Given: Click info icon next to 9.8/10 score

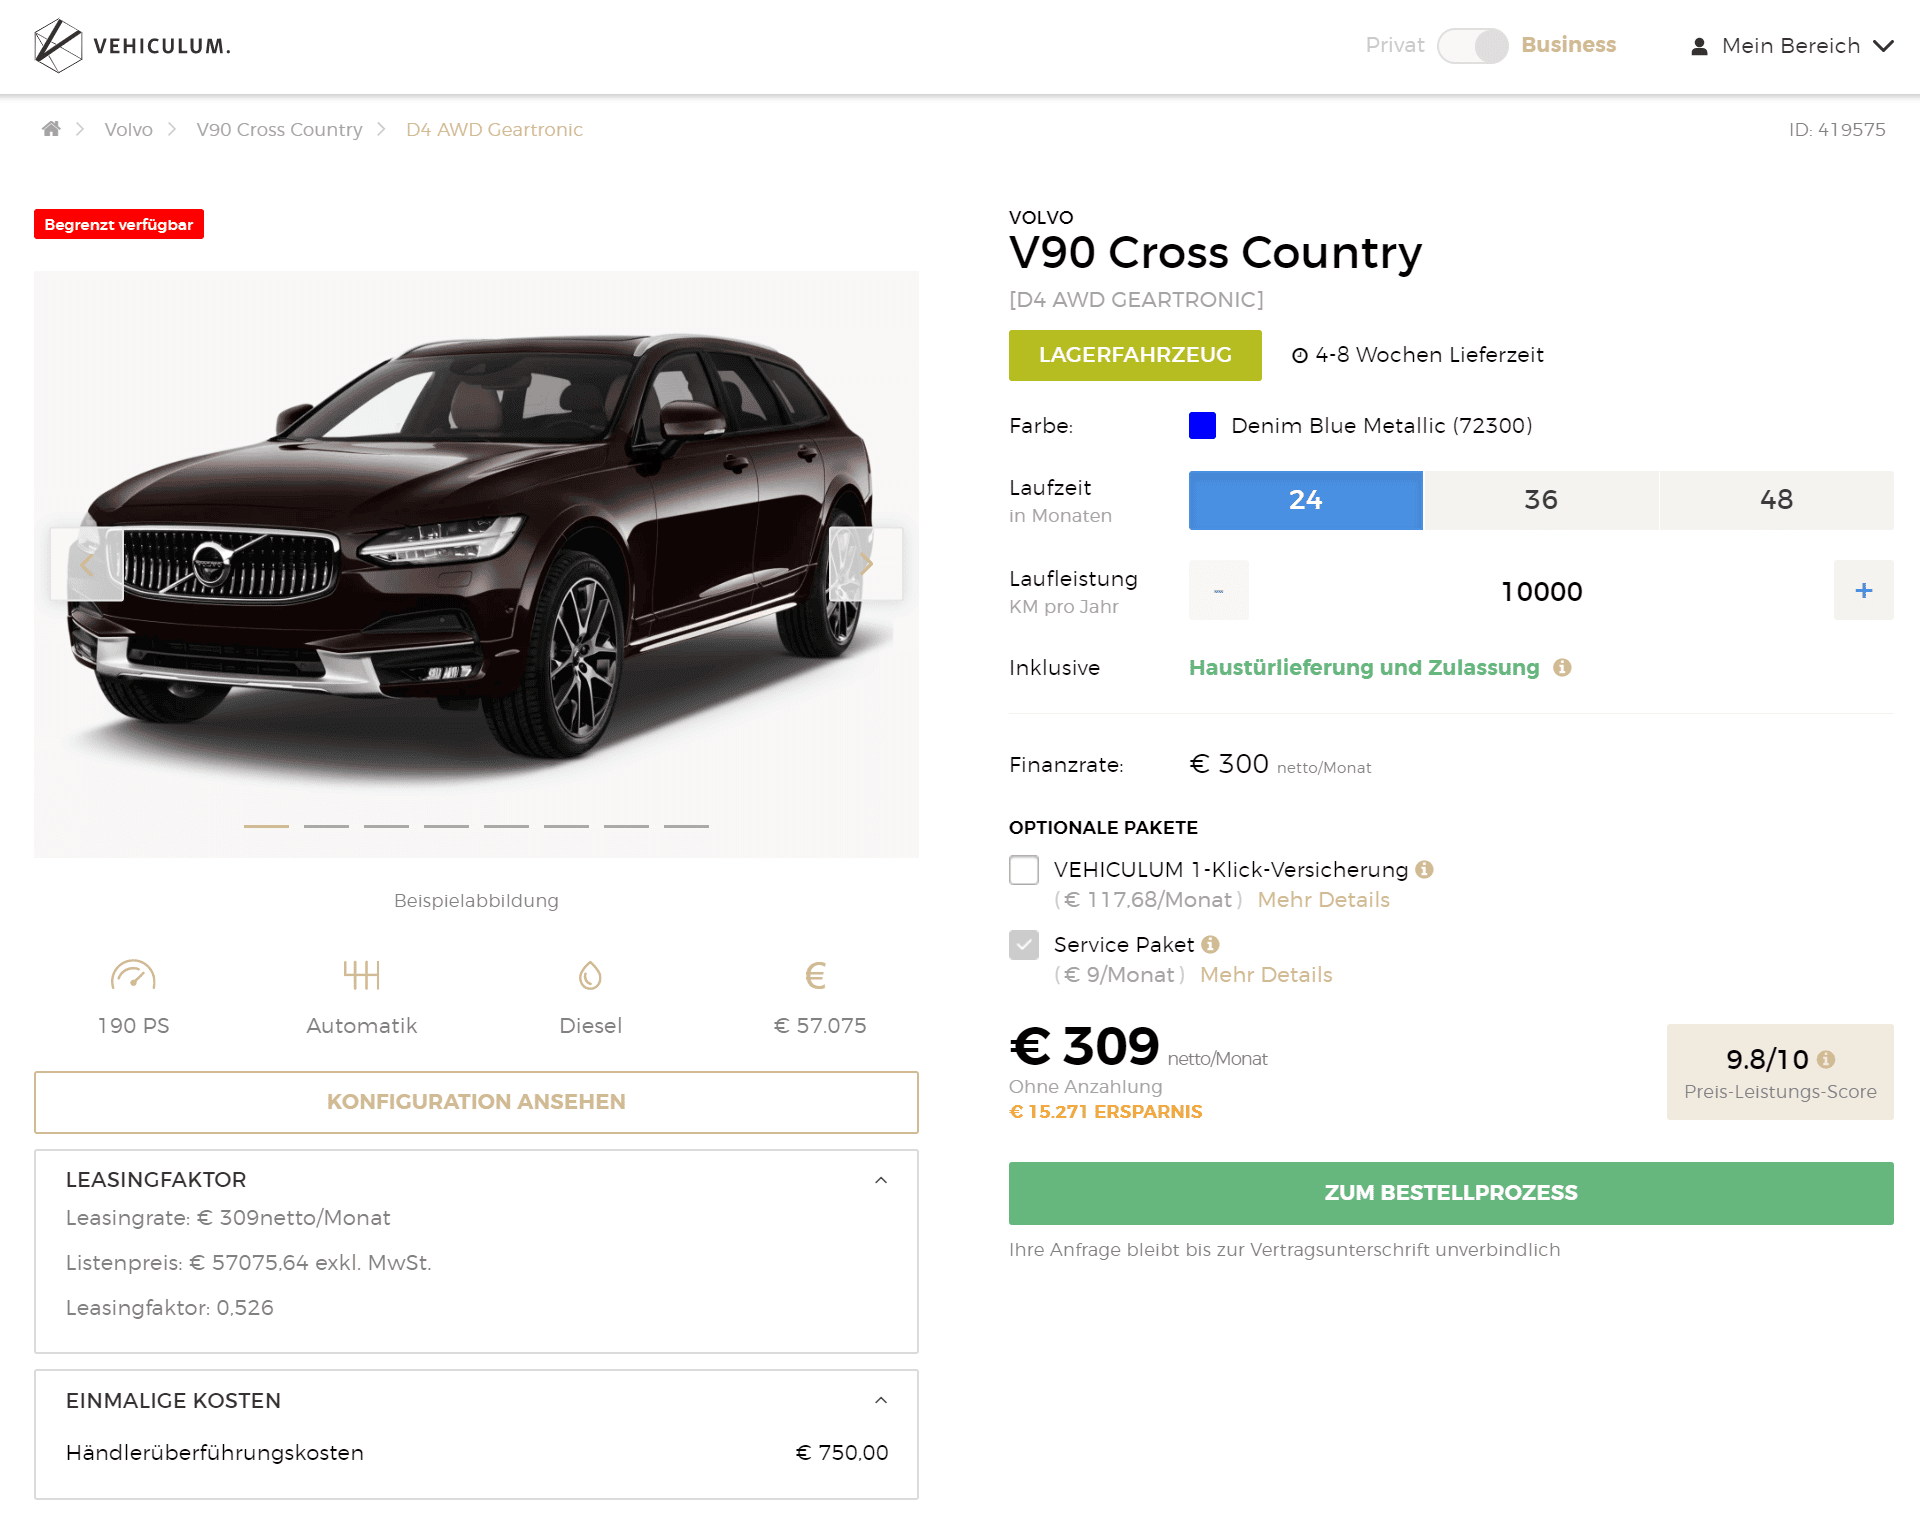Looking at the screenshot, I should (x=1826, y=1059).
